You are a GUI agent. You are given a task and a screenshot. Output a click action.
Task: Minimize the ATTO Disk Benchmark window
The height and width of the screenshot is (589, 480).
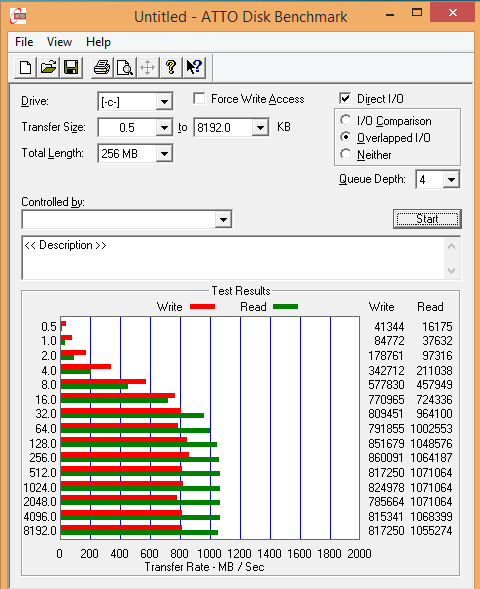(390, 15)
